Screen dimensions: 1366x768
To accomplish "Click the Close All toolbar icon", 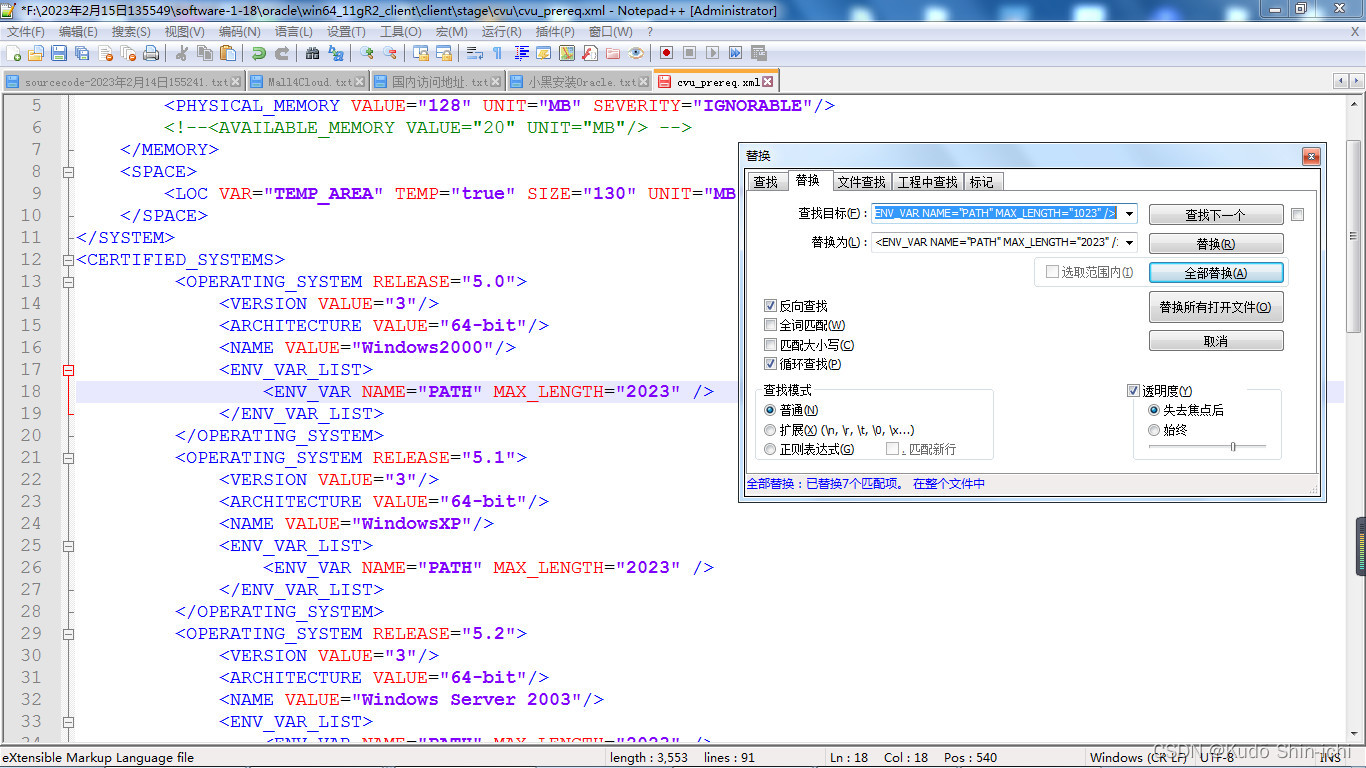I will [128, 53].
